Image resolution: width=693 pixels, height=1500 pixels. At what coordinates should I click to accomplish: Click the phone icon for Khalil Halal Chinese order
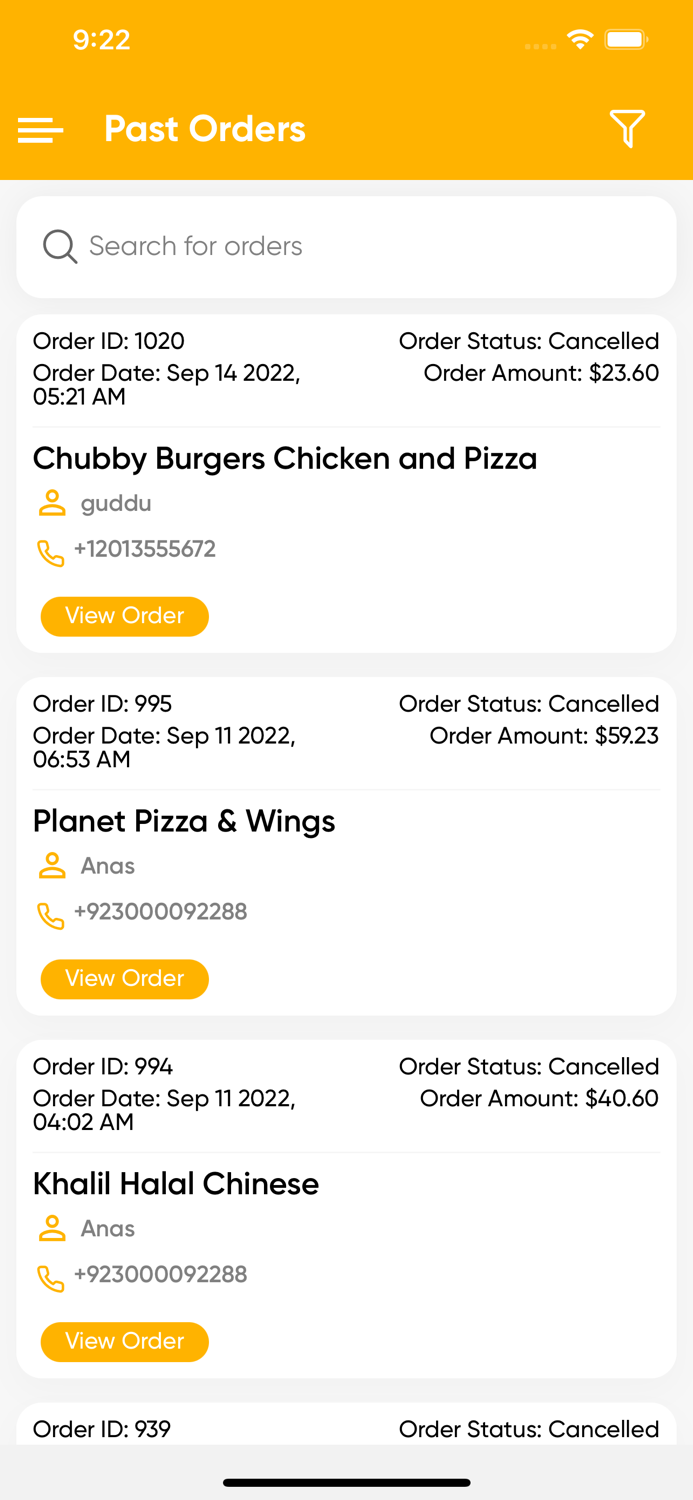(x=51, y=1277)
